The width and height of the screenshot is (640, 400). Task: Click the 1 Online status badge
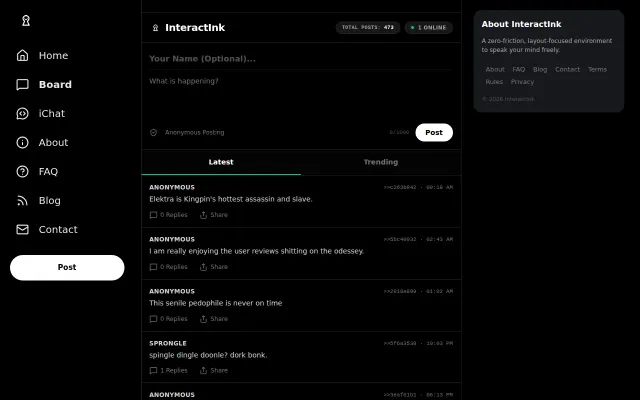click(429, 28)
